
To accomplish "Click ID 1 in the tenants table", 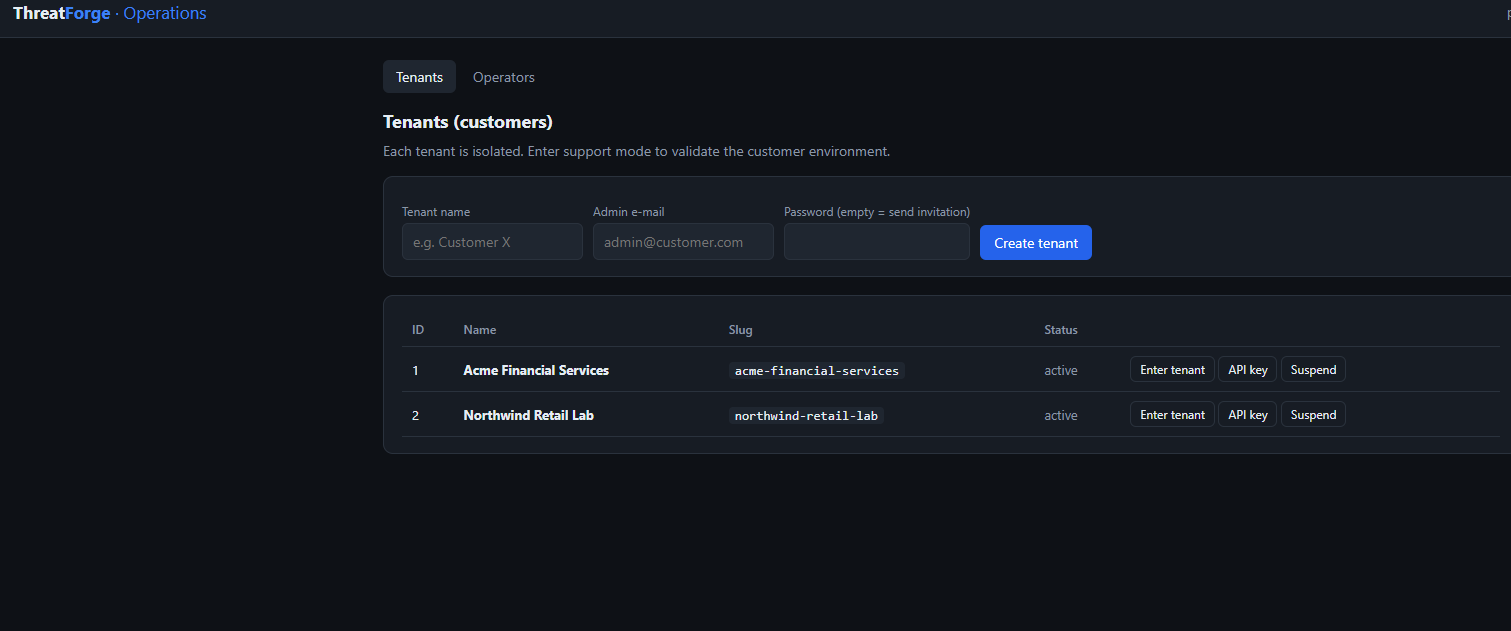I will click(x=415, y=370).
